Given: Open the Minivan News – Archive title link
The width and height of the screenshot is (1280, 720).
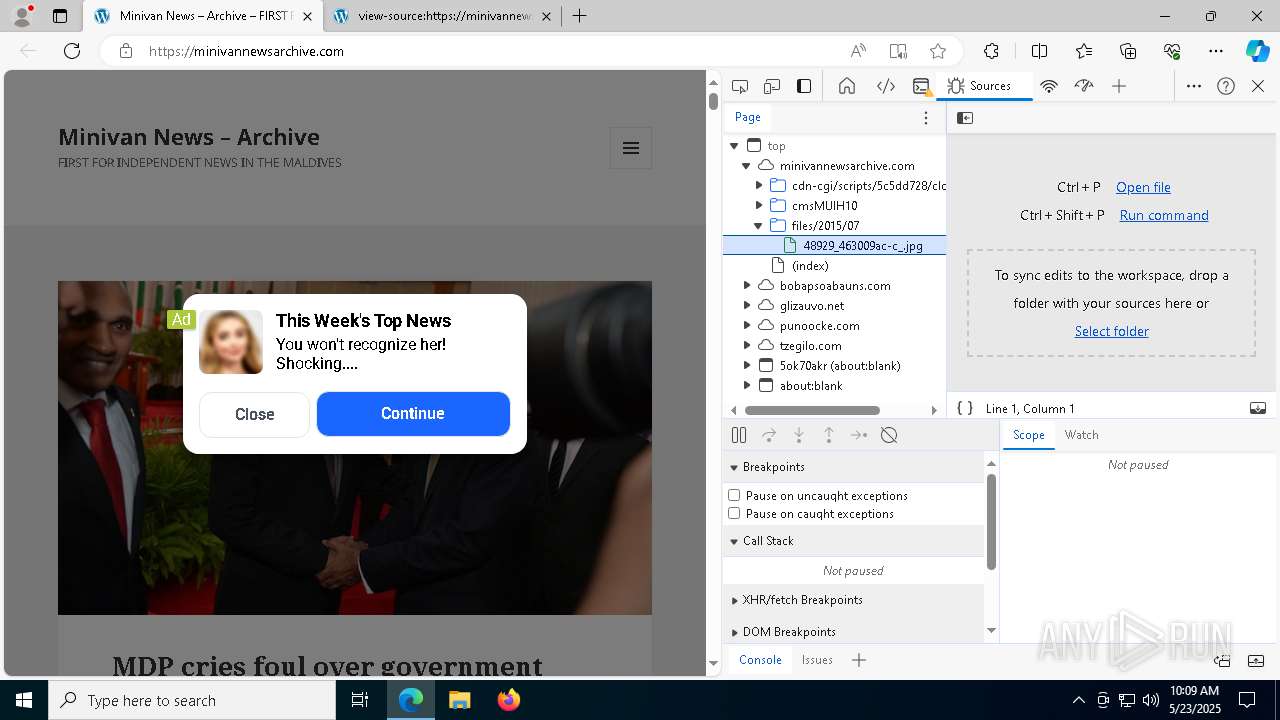Looking at the screenshot, I should pos(189,137).
